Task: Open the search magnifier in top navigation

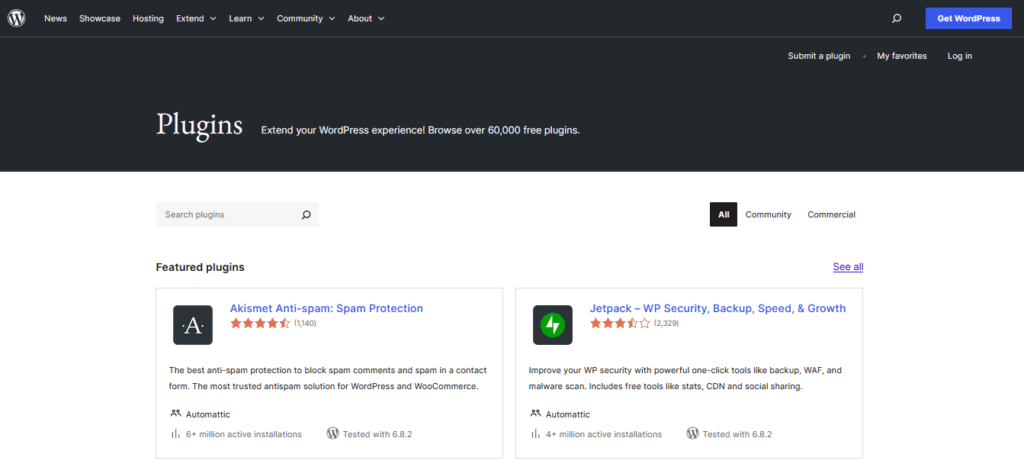Action: [x=896, y=18]
